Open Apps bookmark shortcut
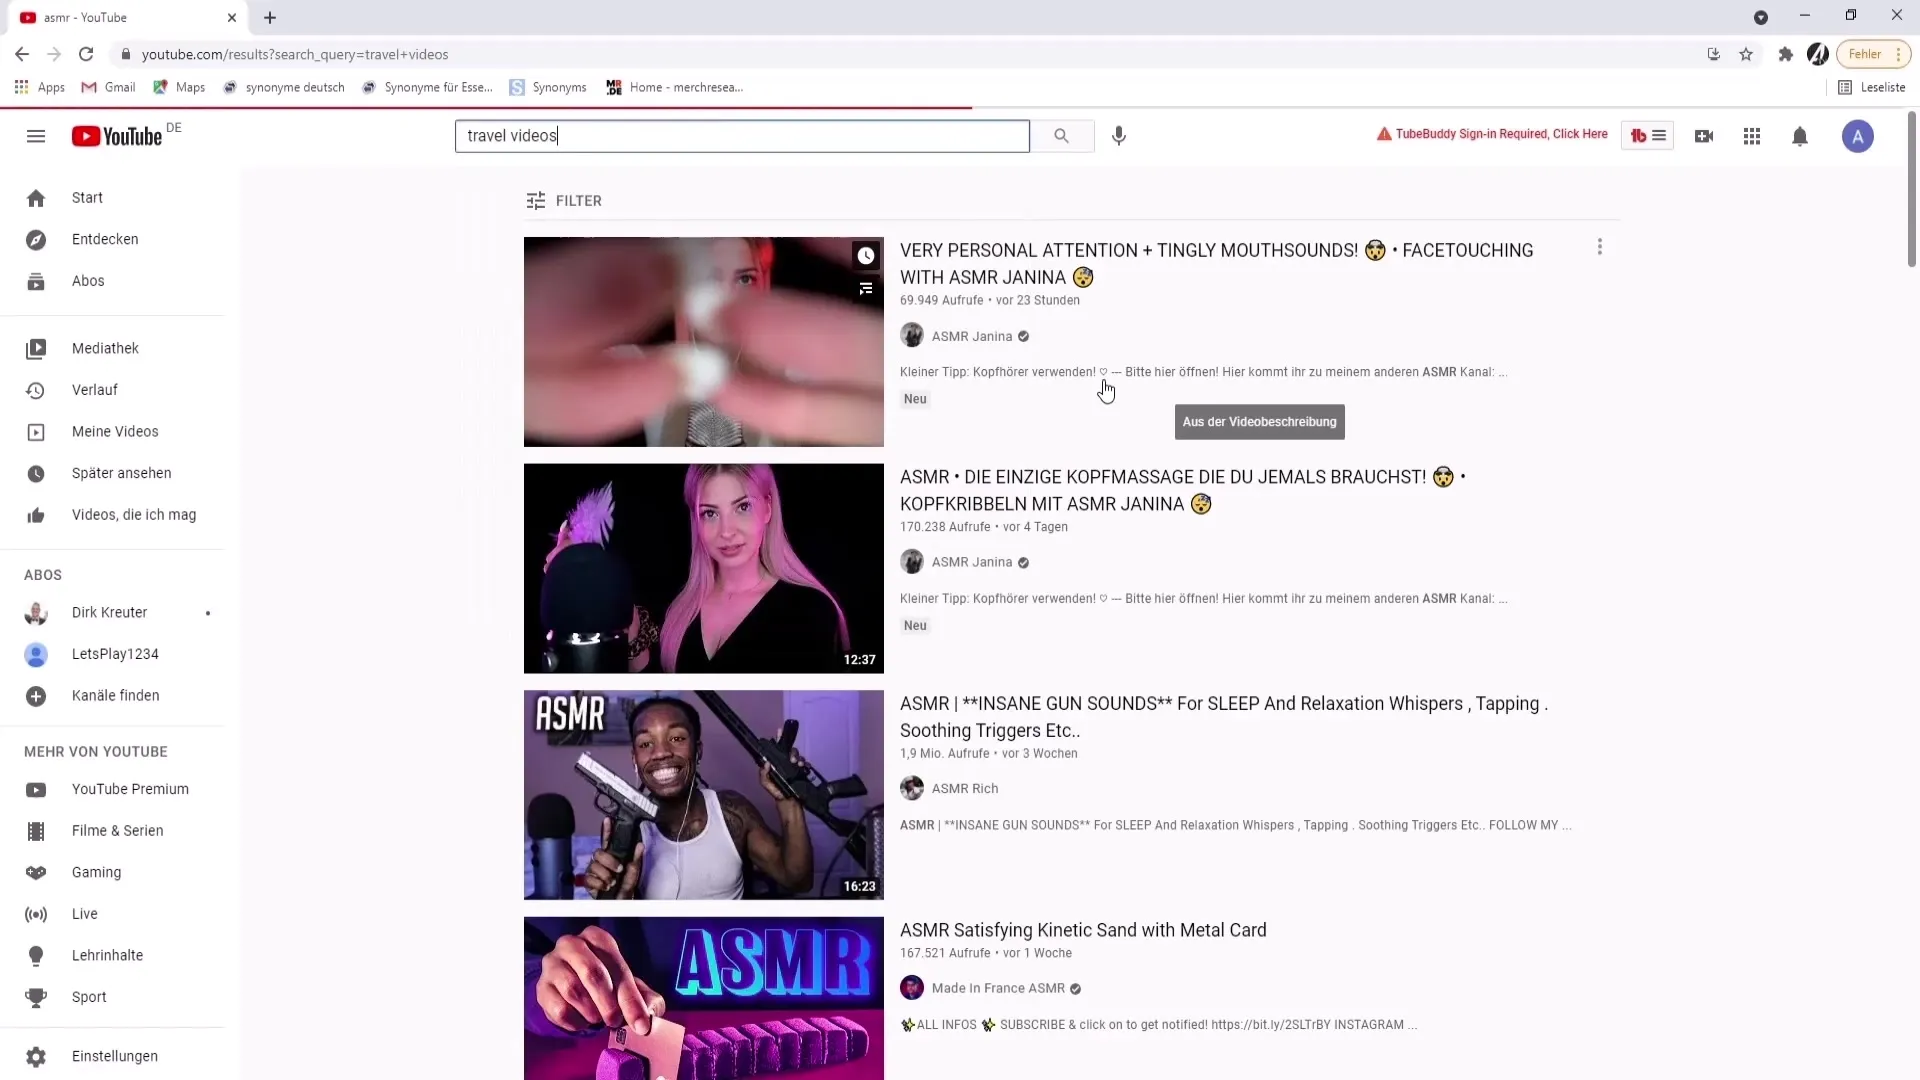 coord(40,87)
